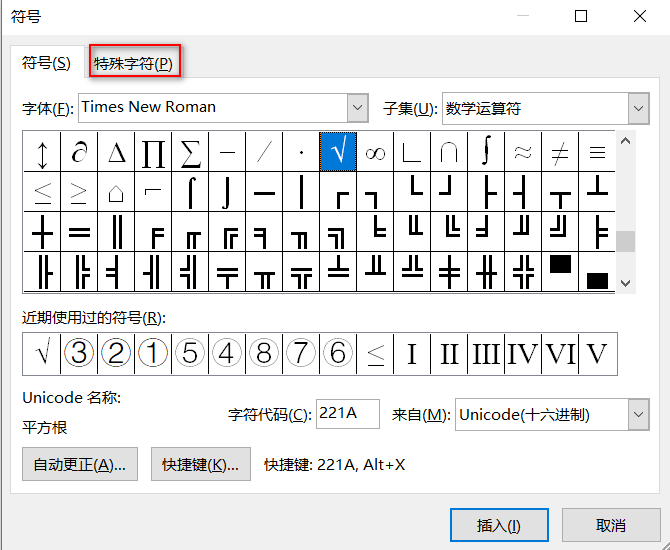Select the lower half block ▄ symbol

point(597,272)
